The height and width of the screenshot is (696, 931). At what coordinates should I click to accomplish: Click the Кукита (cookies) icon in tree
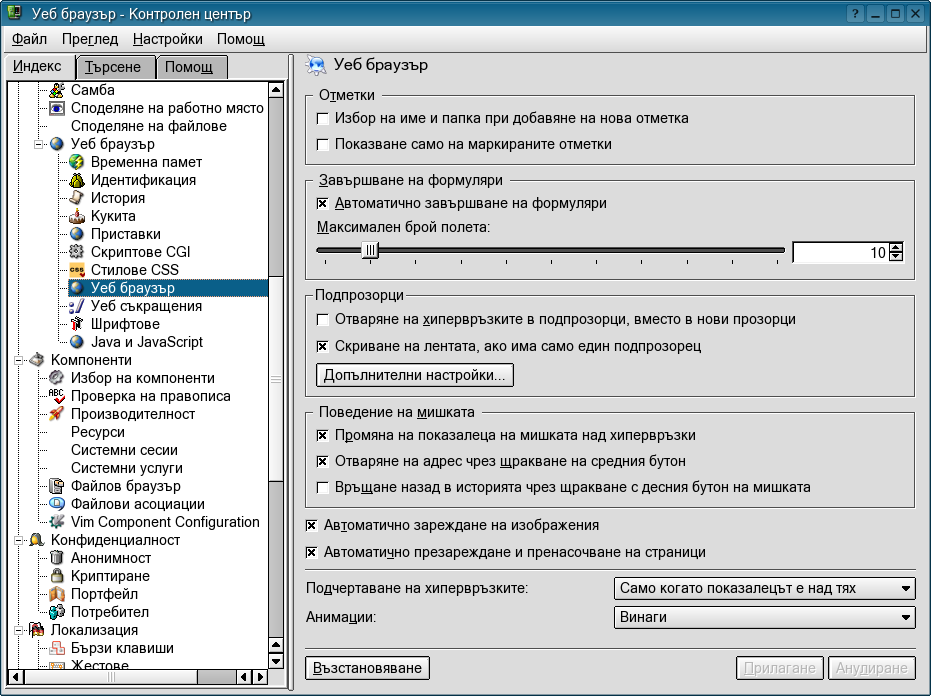tap(77, 216)
